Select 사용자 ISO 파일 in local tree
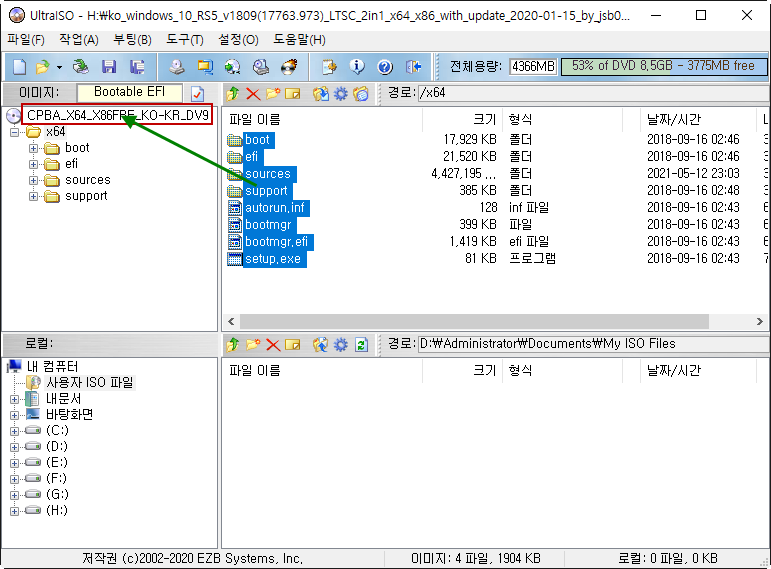Image resolution: width=771 pixels, height=569 pixels. pos(89,383)
